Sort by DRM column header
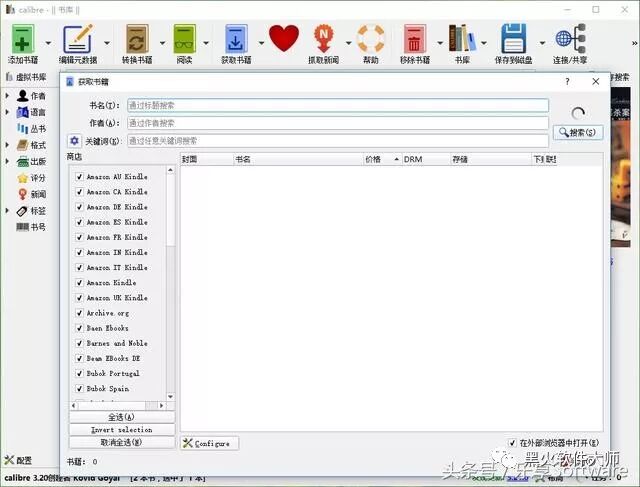The width and height of the screenshot is (640, 487). pos(426,159)
